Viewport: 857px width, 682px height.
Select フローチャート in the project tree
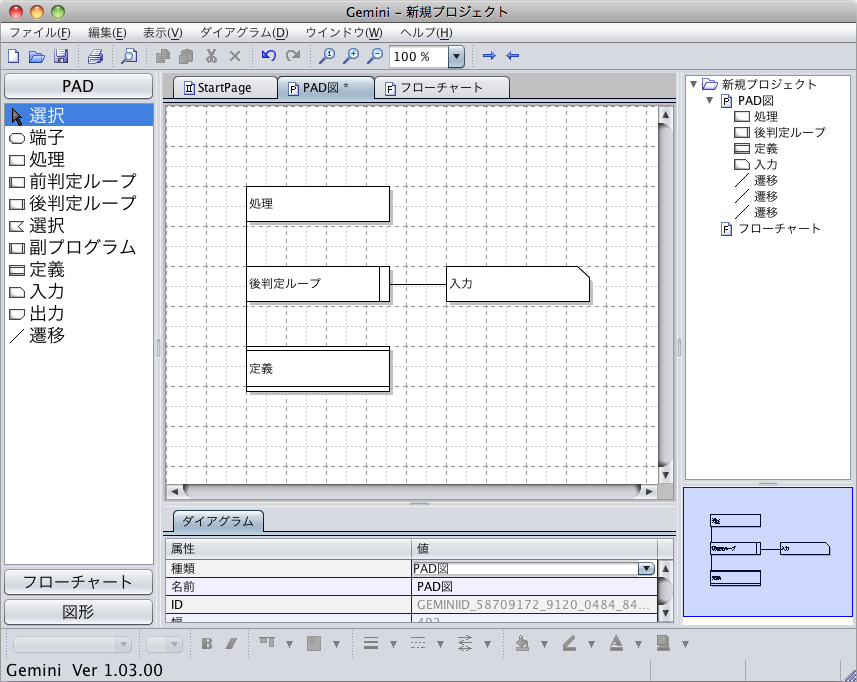coord(771,228)
